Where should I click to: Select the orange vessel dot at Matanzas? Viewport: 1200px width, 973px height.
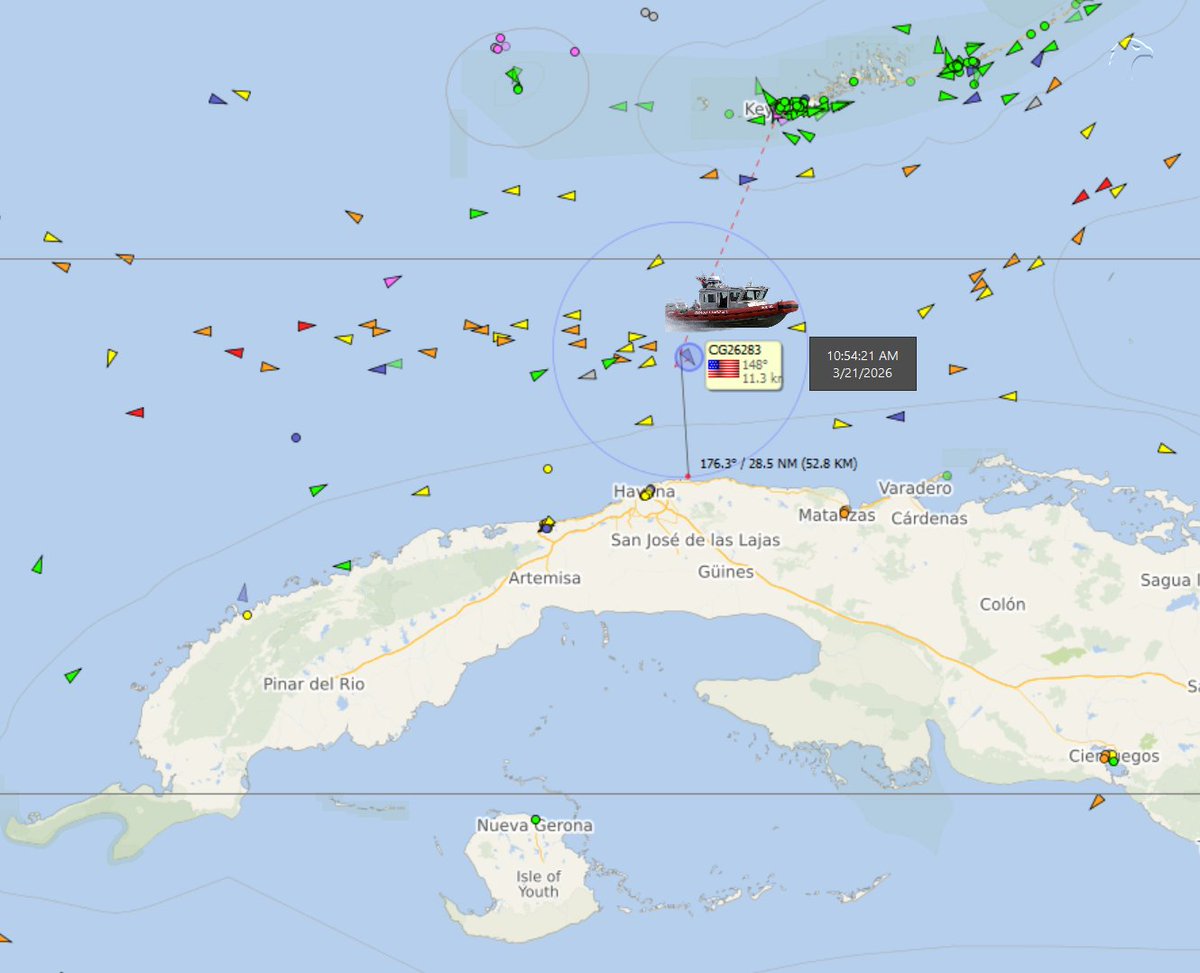point(844,512)
